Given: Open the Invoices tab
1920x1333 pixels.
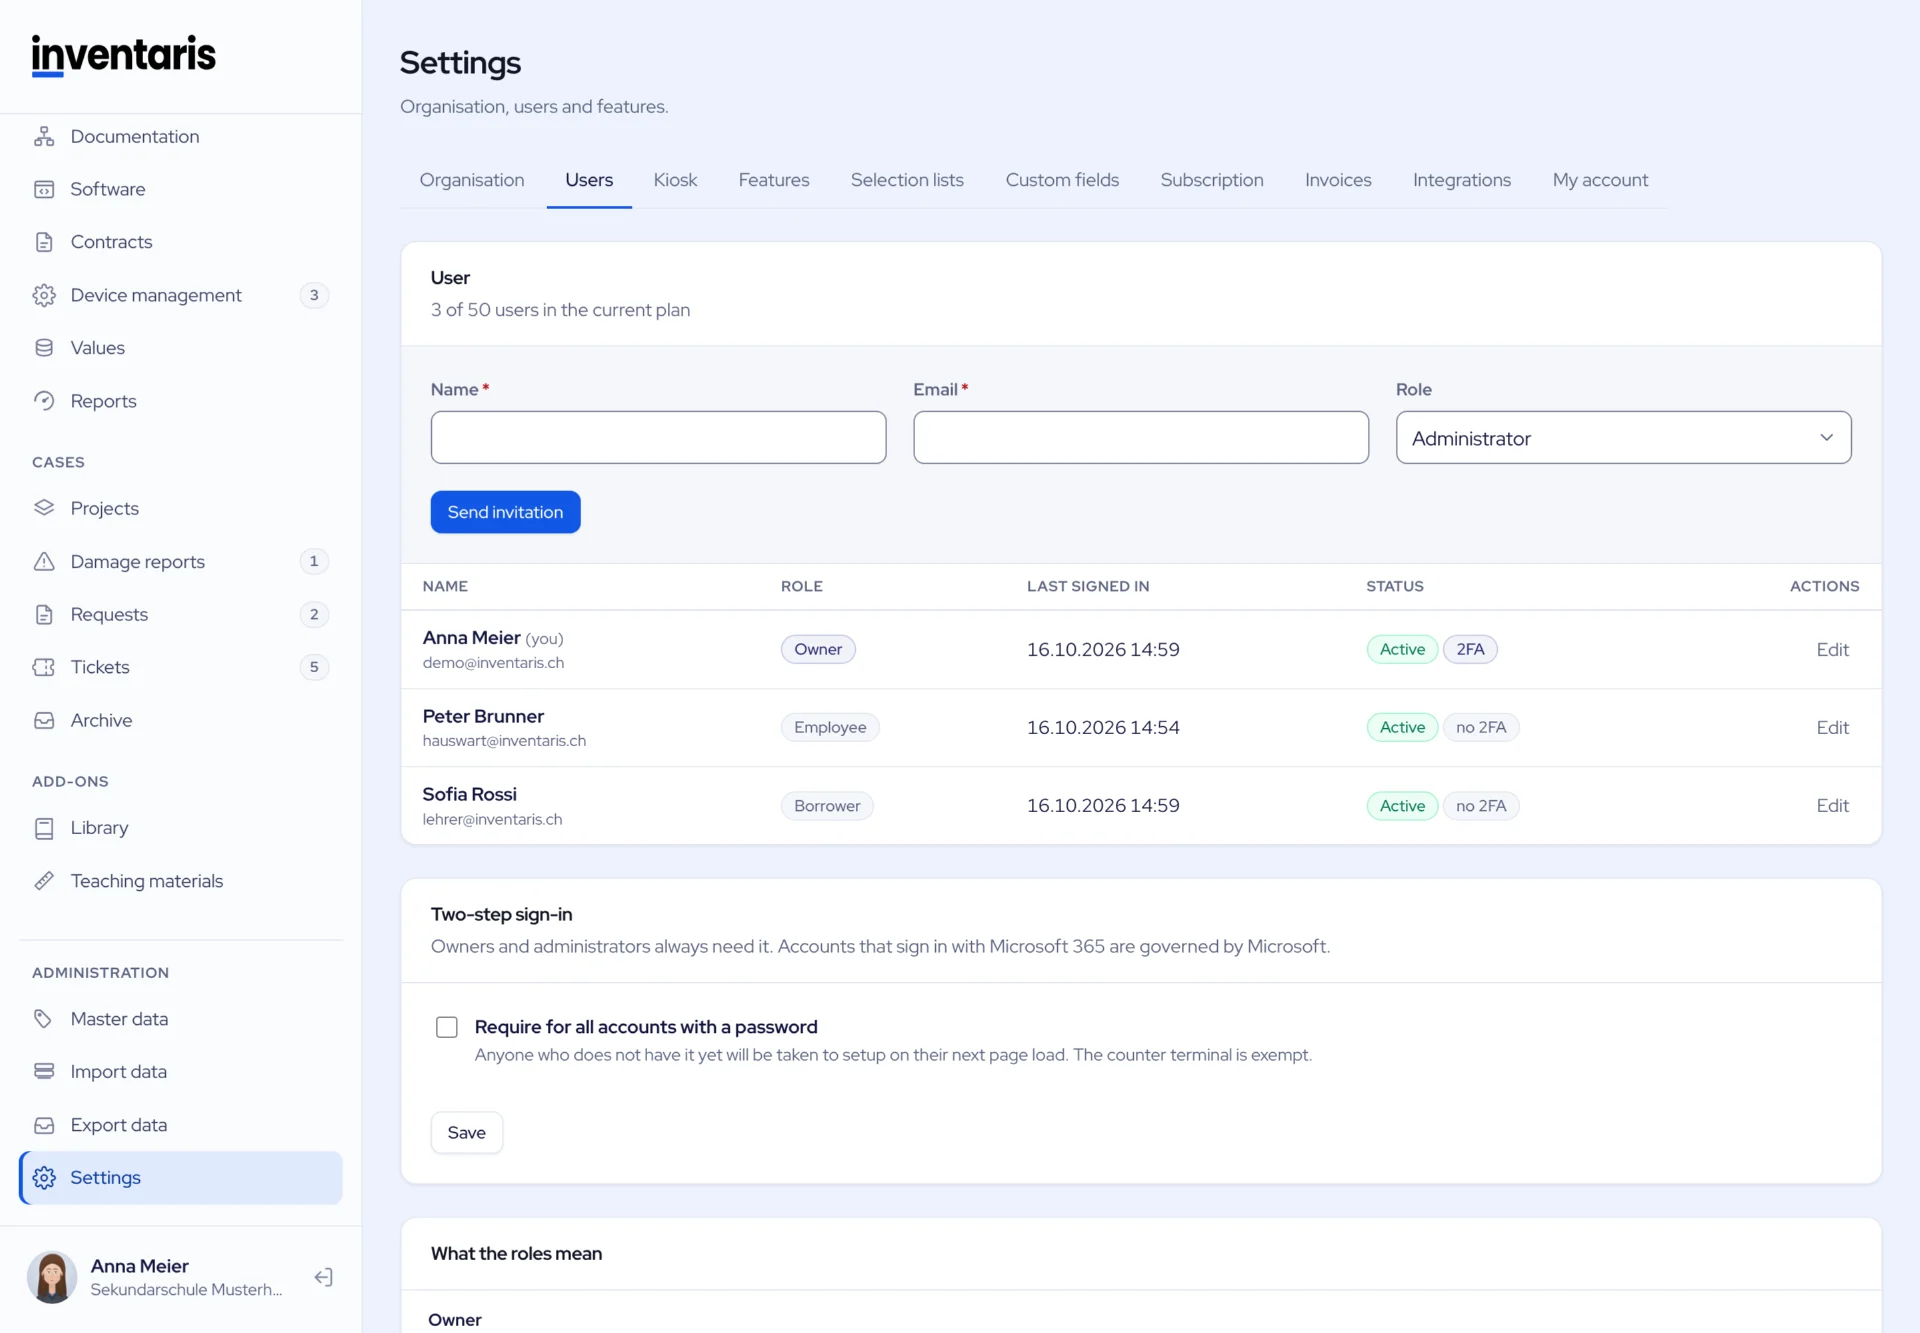Looking at the screenshot, I should [1338, 180].
